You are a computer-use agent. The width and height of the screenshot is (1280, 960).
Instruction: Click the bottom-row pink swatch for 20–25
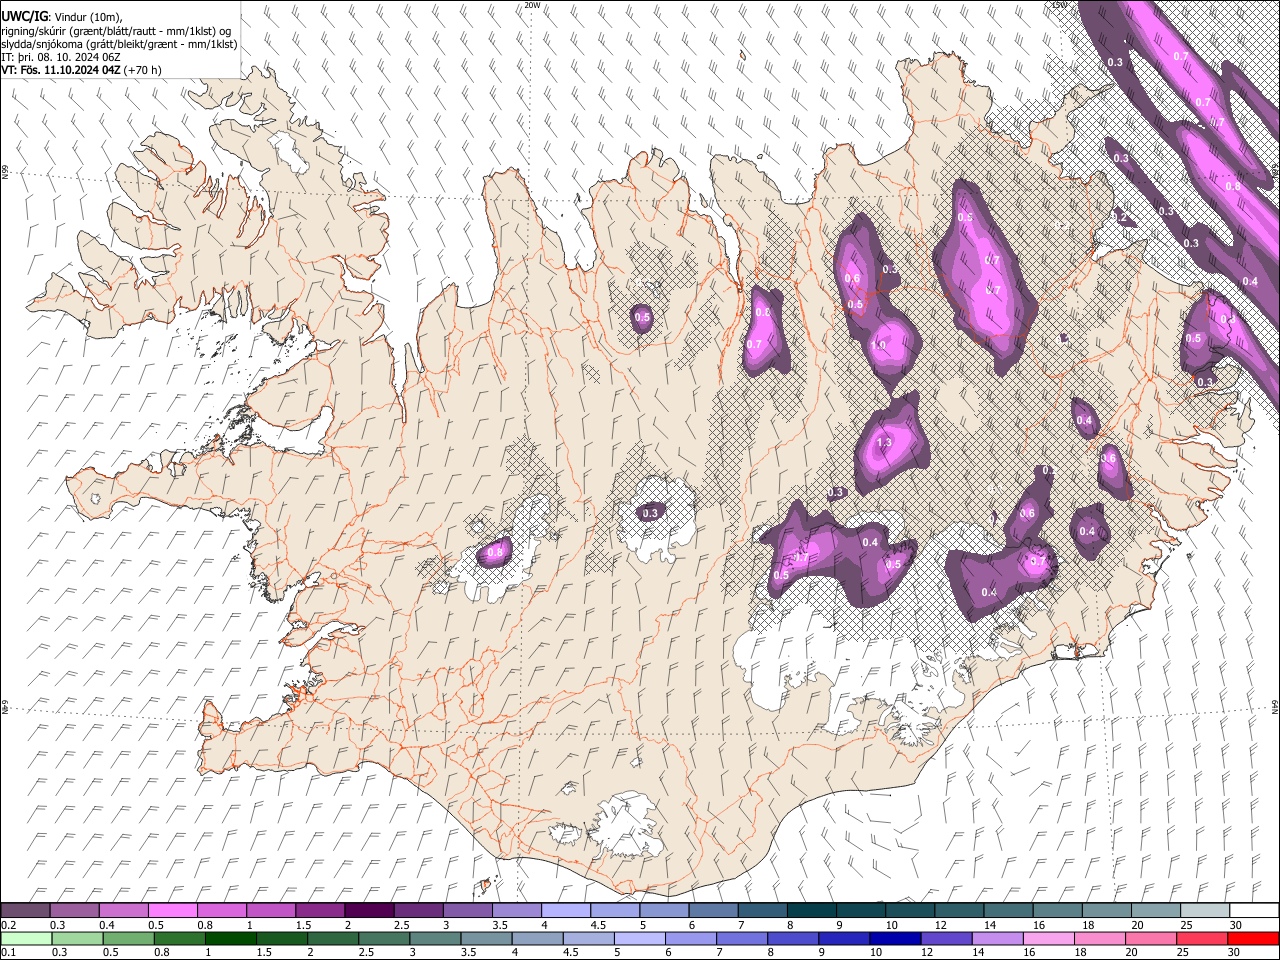point(1149,938)
